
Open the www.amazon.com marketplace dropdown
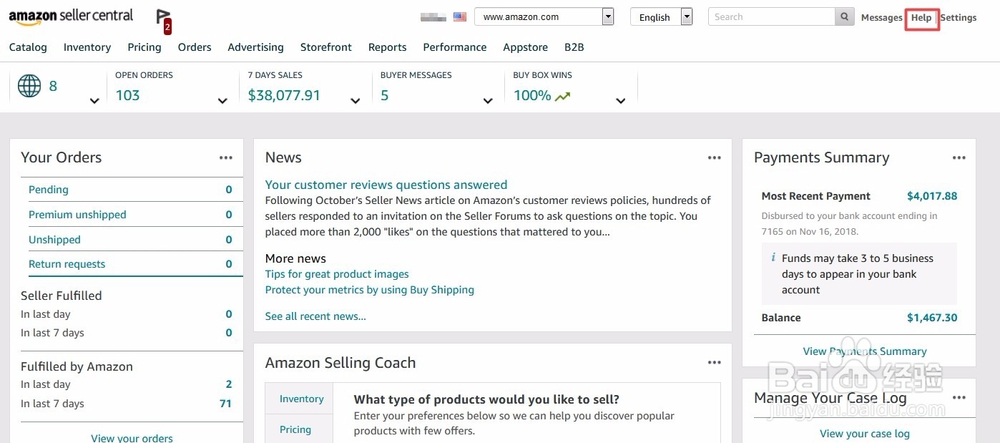pyautogui.click(x=544, y=17)
